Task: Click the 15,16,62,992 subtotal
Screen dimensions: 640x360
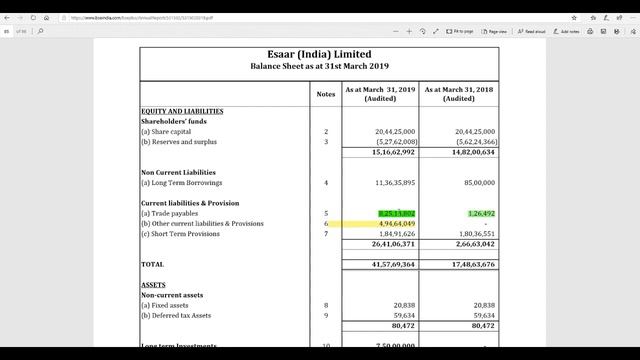Action: point(393,152)
